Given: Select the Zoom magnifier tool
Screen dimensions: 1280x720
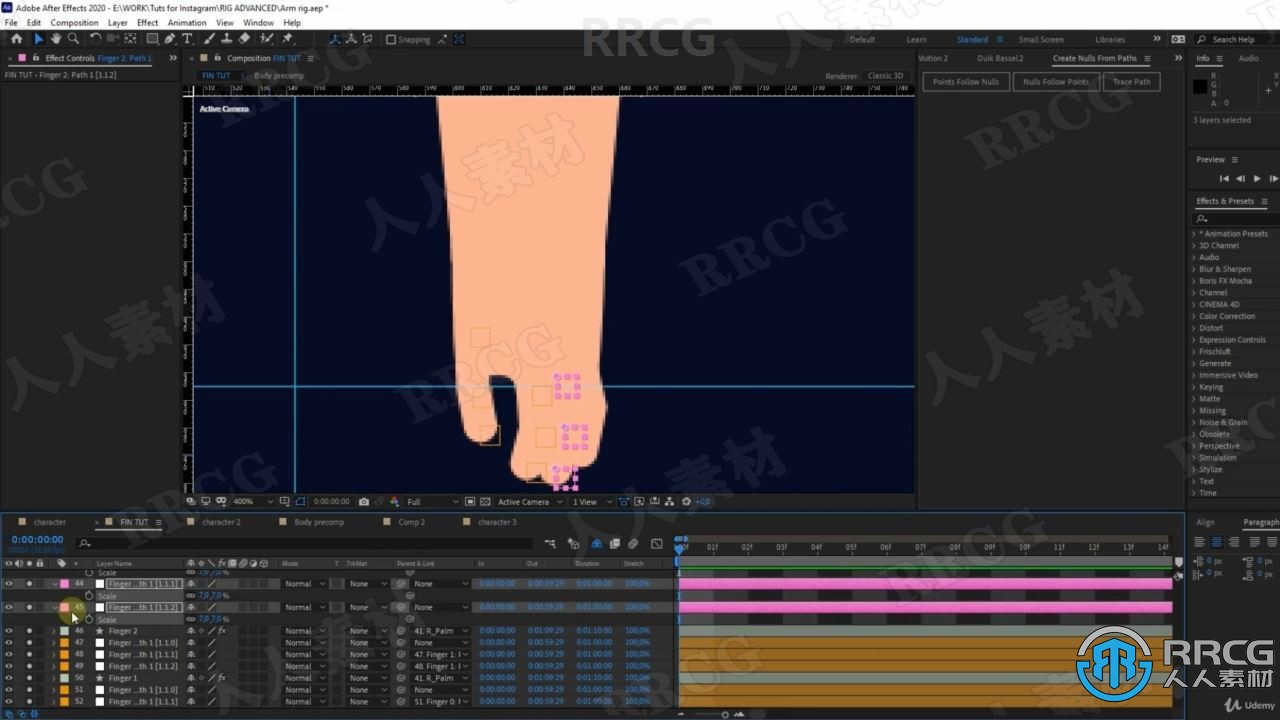Looking at the screenshot, I should coord(73,39).
